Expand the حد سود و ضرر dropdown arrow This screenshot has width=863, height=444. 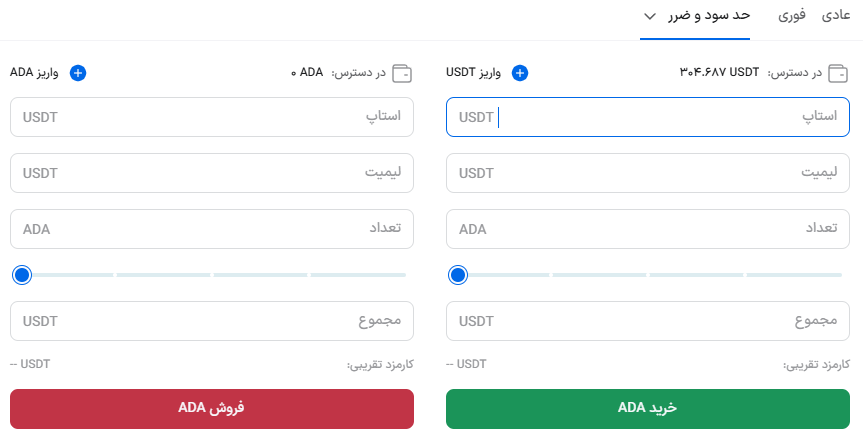pos(650,16)
